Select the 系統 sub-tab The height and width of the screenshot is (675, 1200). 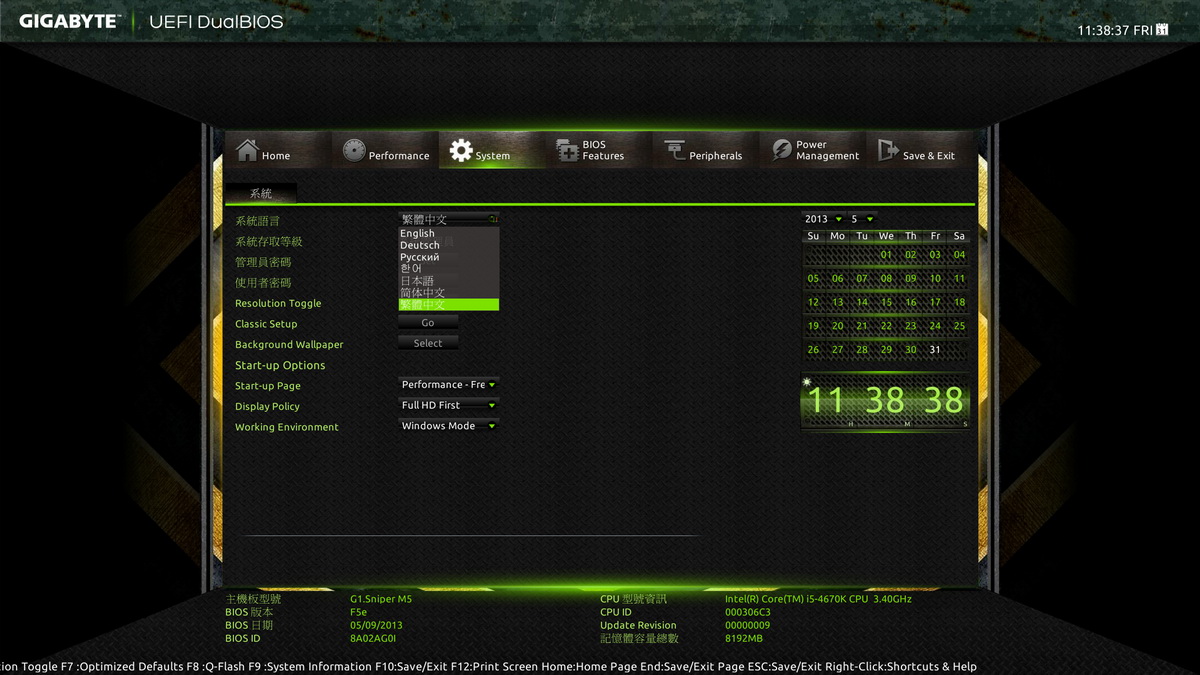click(x=260, y=194)
